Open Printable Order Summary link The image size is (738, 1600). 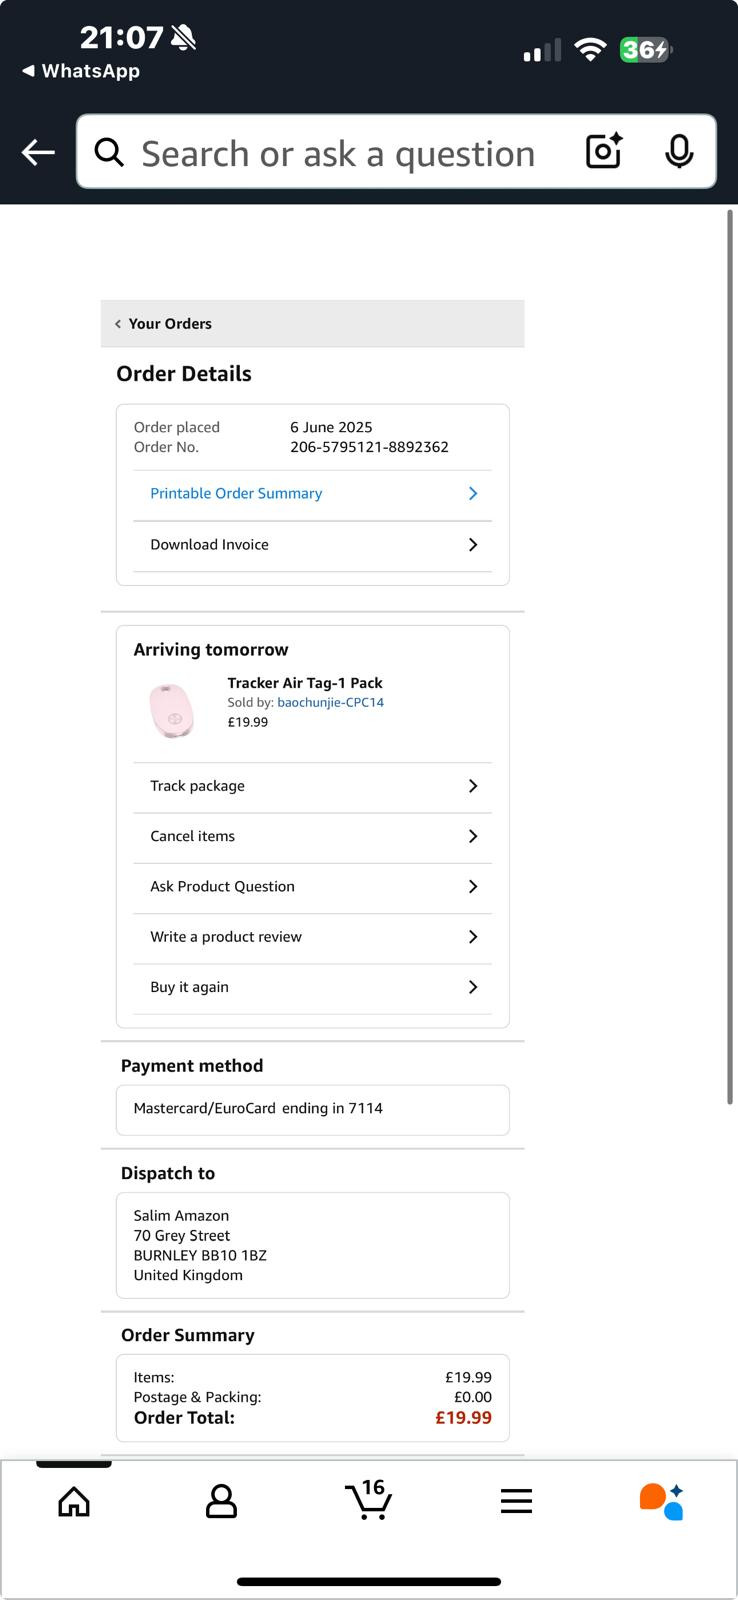[236, 493]
